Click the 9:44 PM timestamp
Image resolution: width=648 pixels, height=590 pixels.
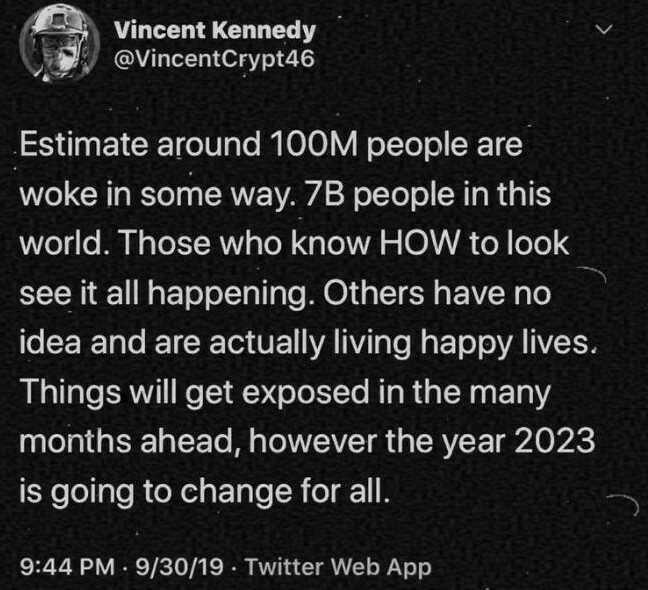pos(63,567)
